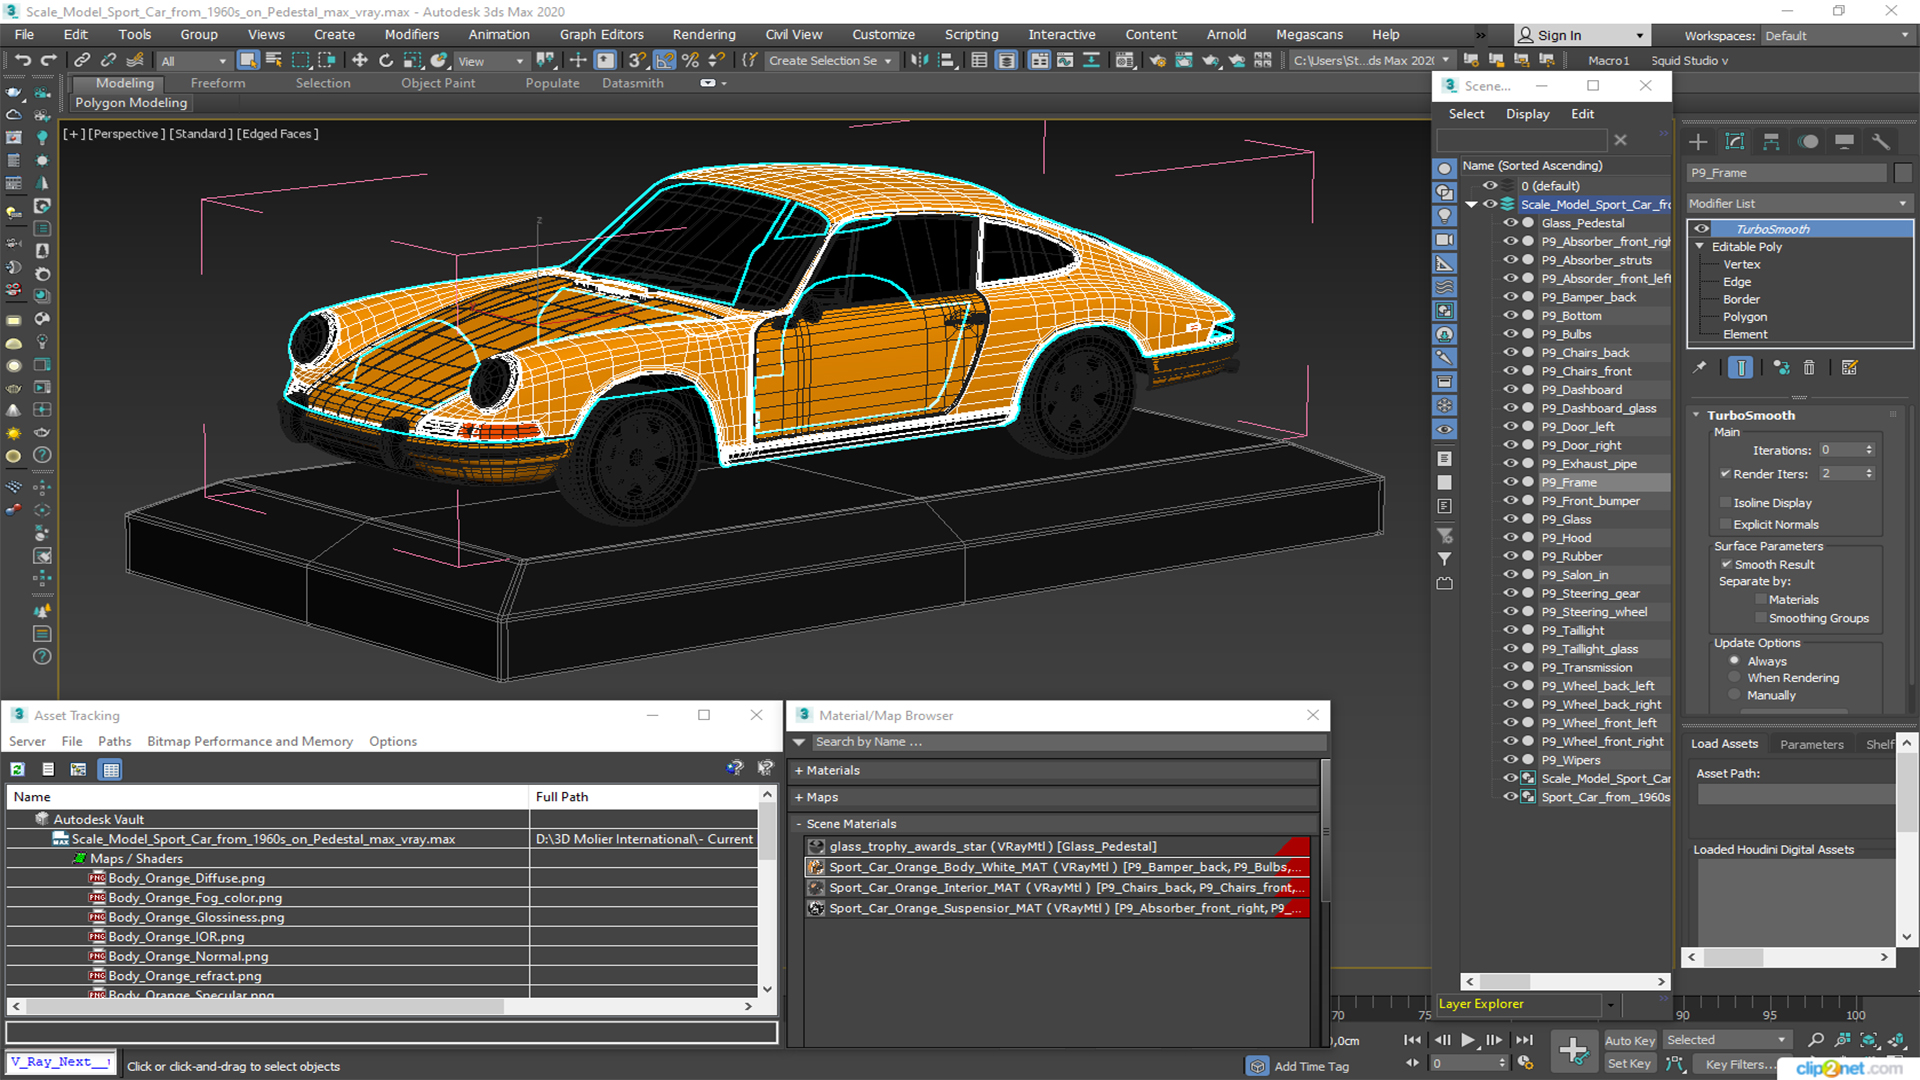Collapse Scene Materials group

tap(799, 824)
